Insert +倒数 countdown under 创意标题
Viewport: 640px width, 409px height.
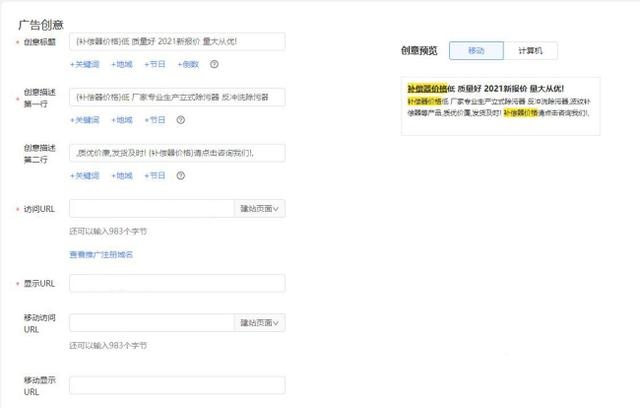click(189, 64)
